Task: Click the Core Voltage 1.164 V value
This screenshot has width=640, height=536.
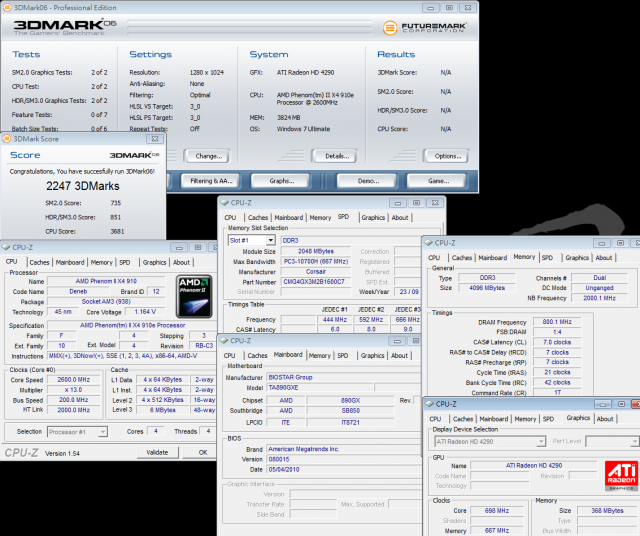Action: [145, 311]
